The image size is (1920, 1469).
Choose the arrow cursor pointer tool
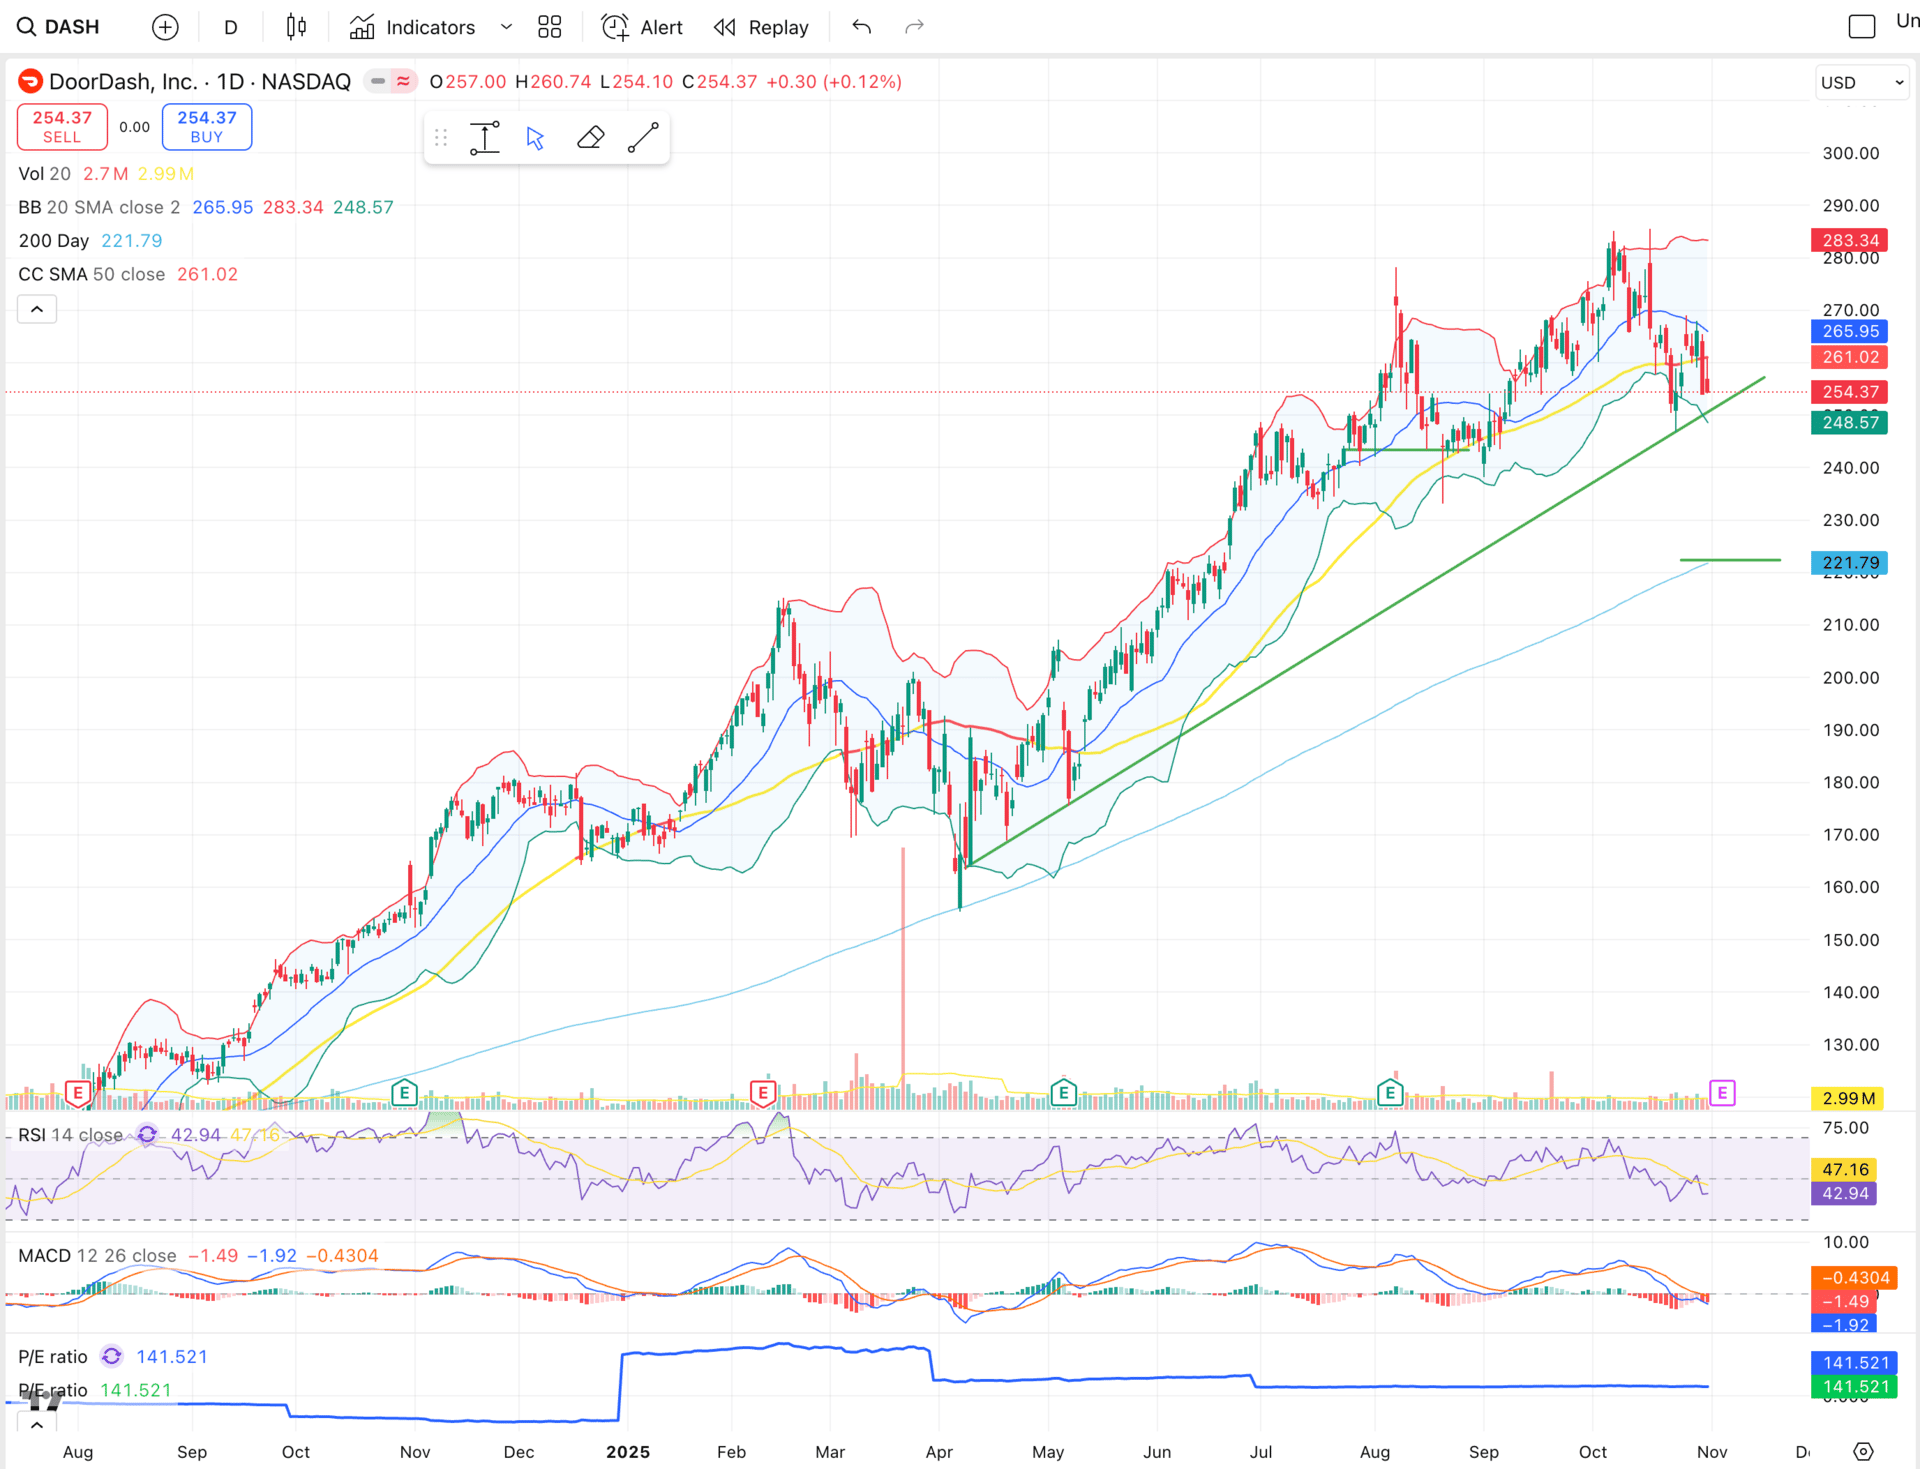click(535, 138)
